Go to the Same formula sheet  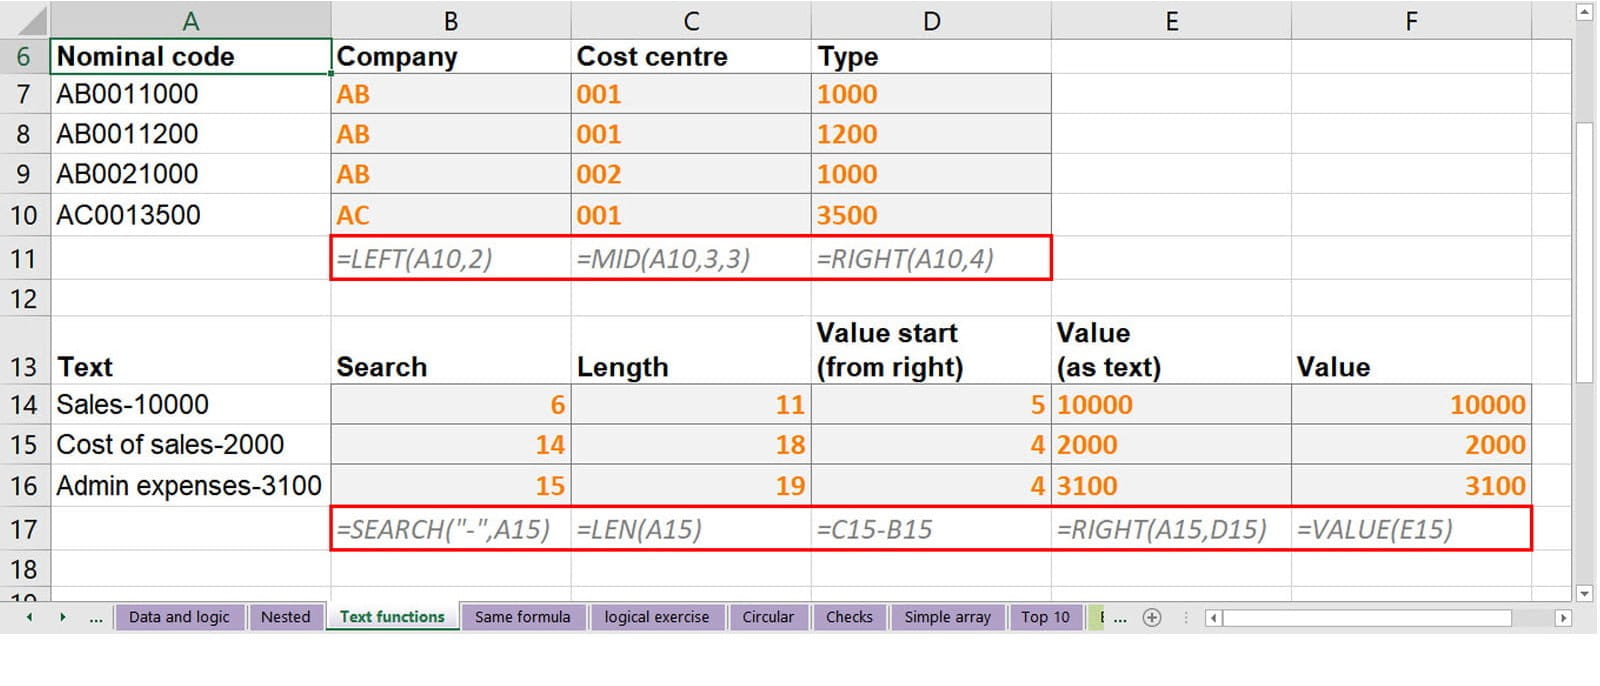522,617
